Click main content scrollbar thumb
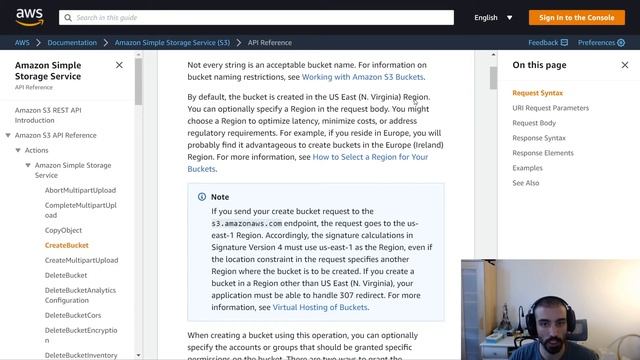The height and width of the screenshot is (360, 640). tap(493, 78)
